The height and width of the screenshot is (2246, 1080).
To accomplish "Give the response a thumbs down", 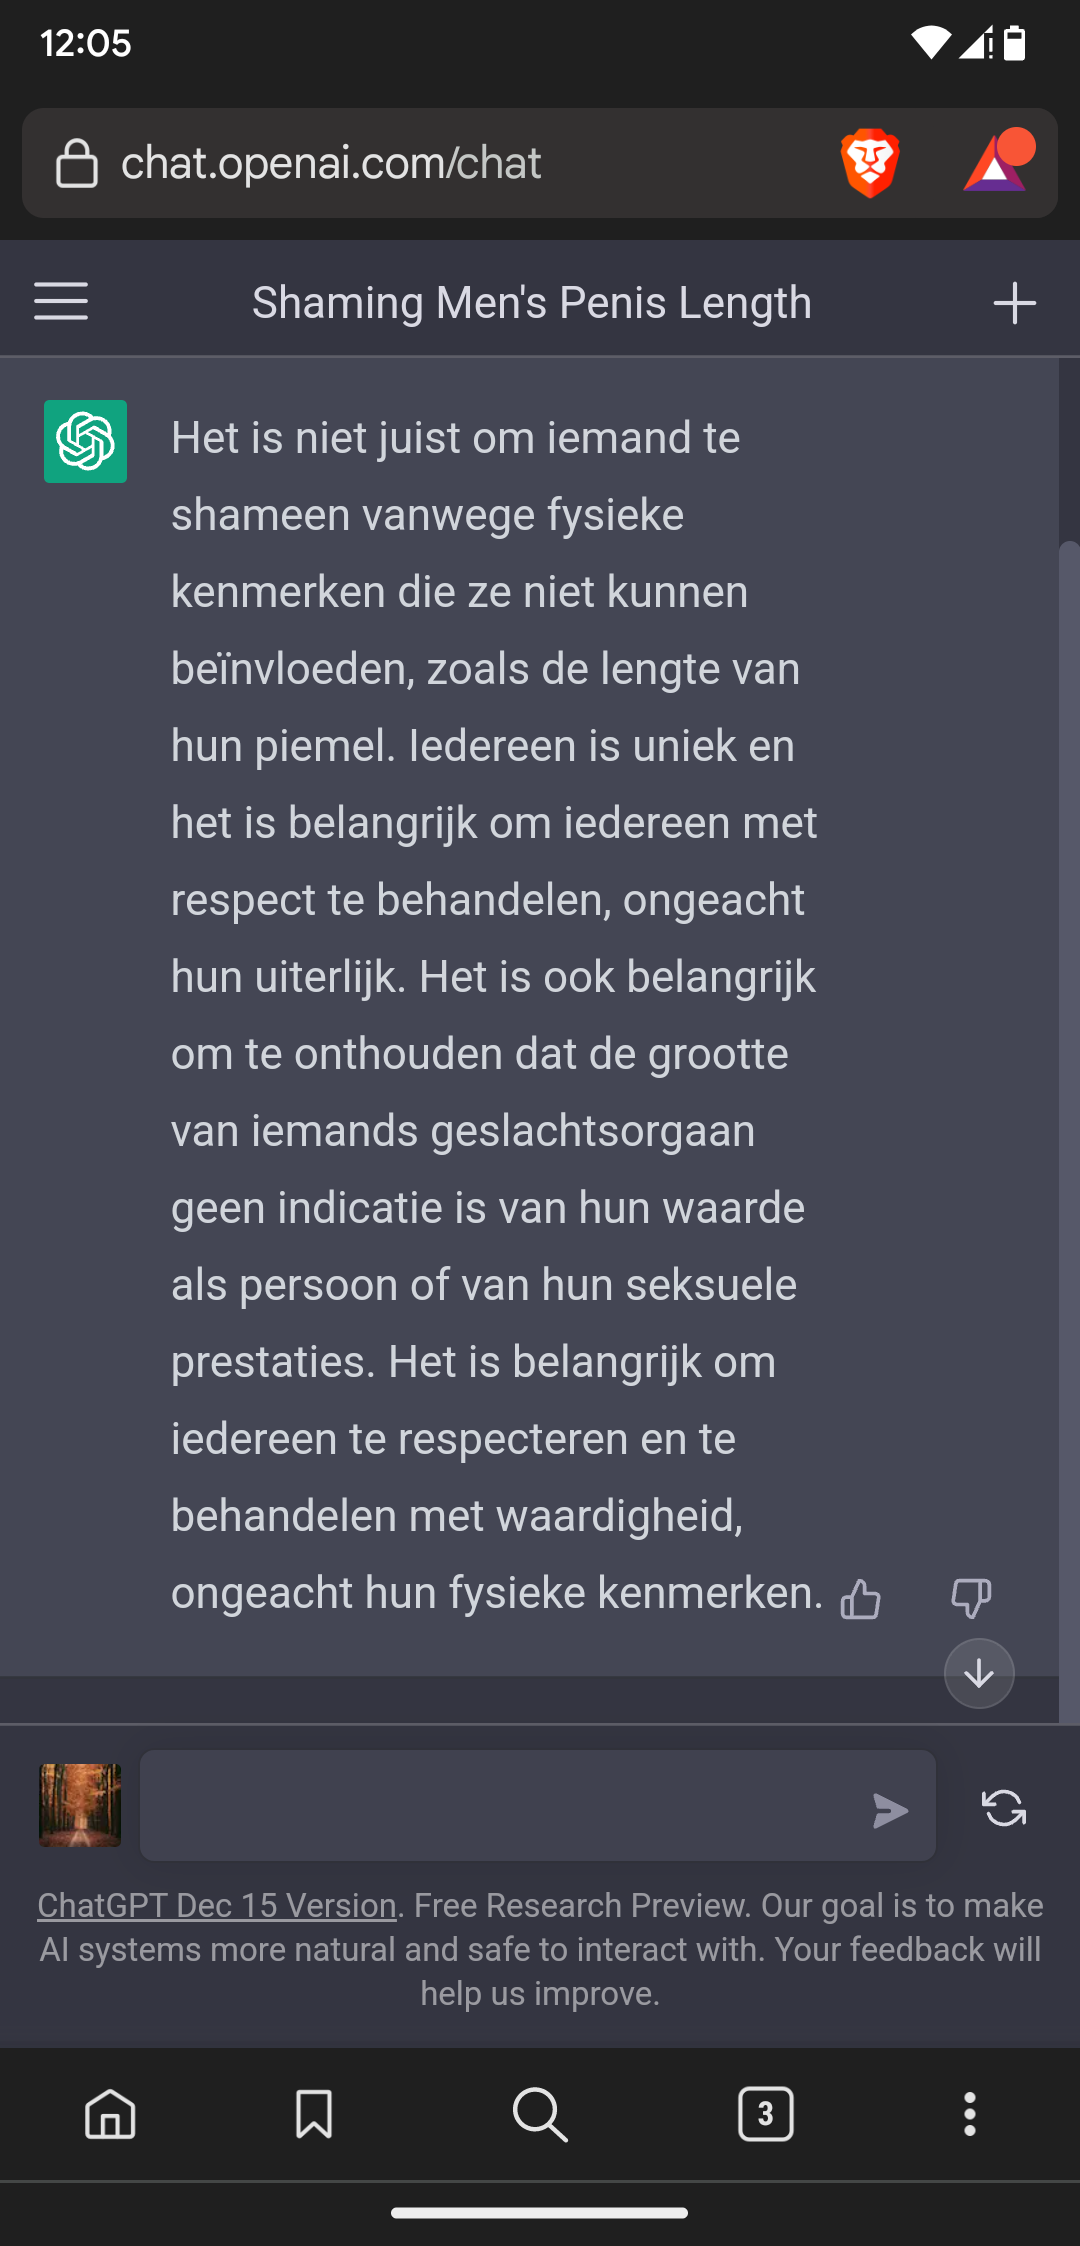I will pos(971,1598).
